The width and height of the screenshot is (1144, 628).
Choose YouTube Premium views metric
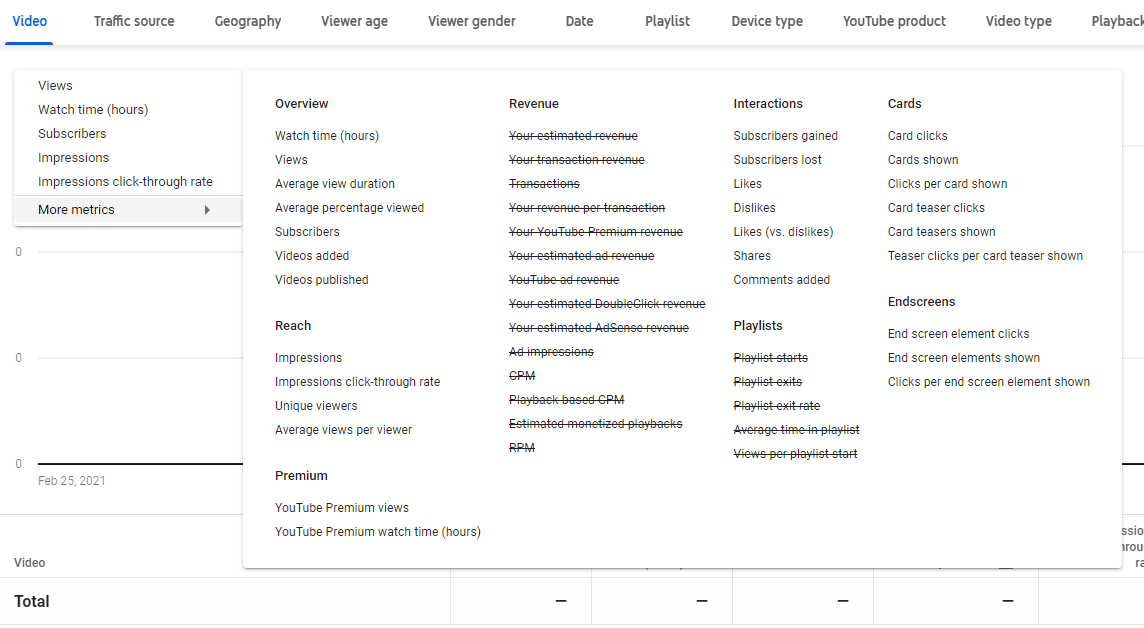(341, 507)
